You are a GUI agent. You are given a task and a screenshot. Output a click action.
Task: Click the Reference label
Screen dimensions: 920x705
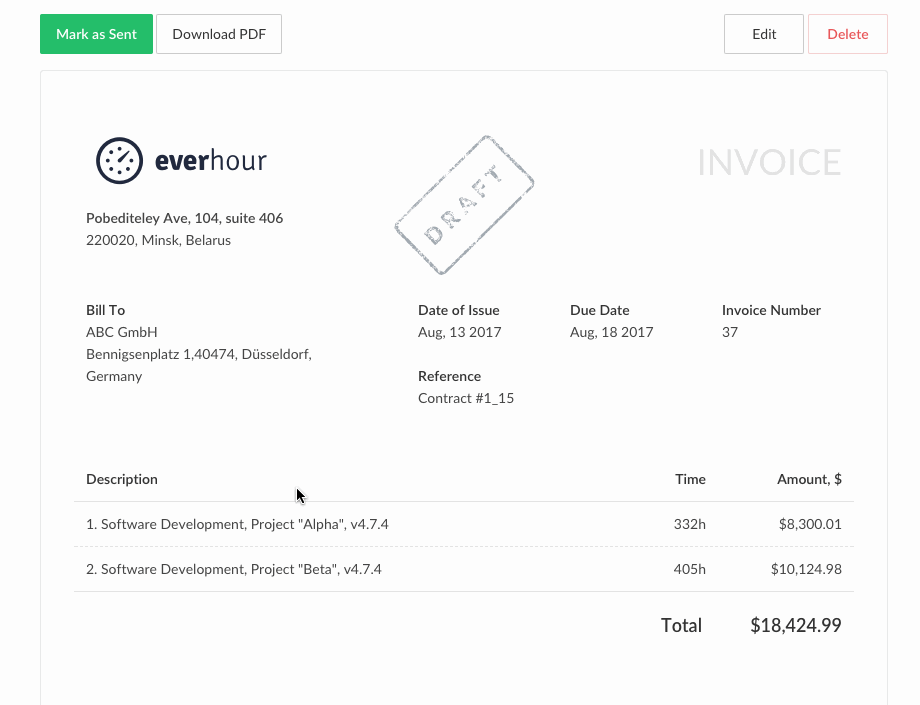coord(449,377)
